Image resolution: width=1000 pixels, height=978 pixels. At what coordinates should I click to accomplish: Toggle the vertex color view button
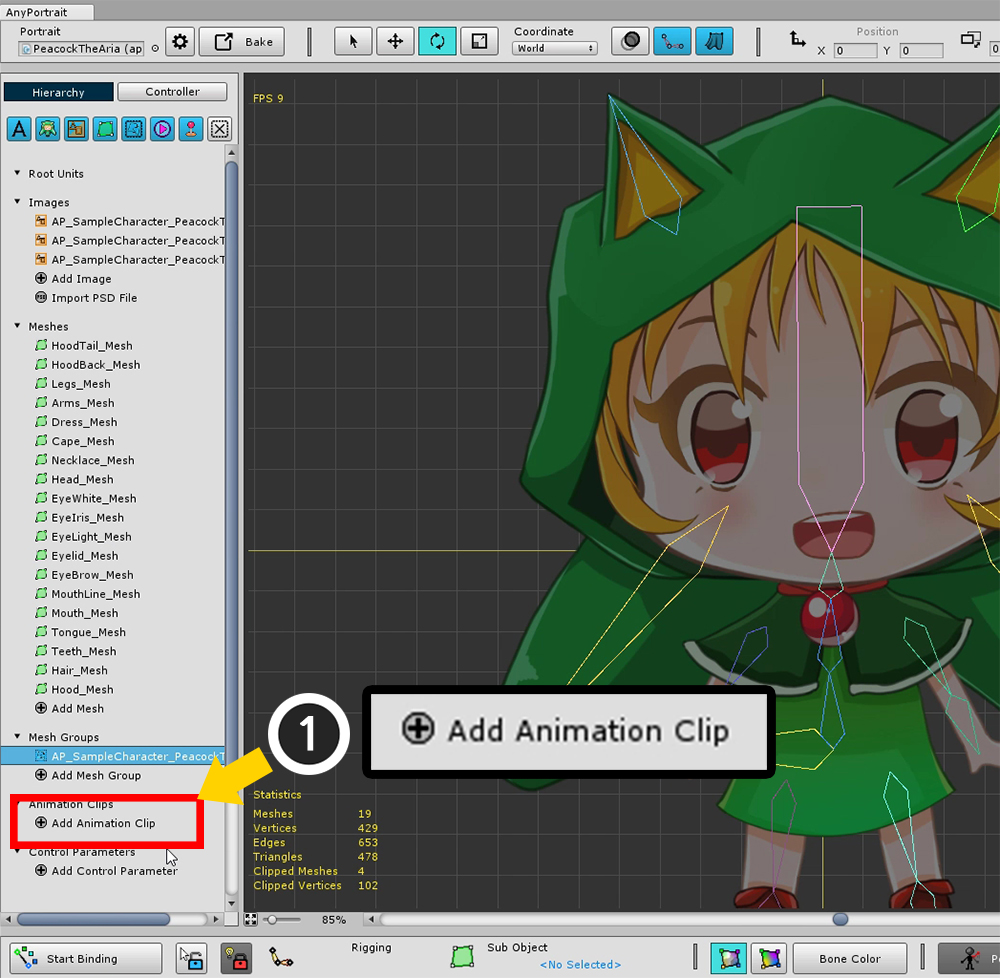coord(770,958)
